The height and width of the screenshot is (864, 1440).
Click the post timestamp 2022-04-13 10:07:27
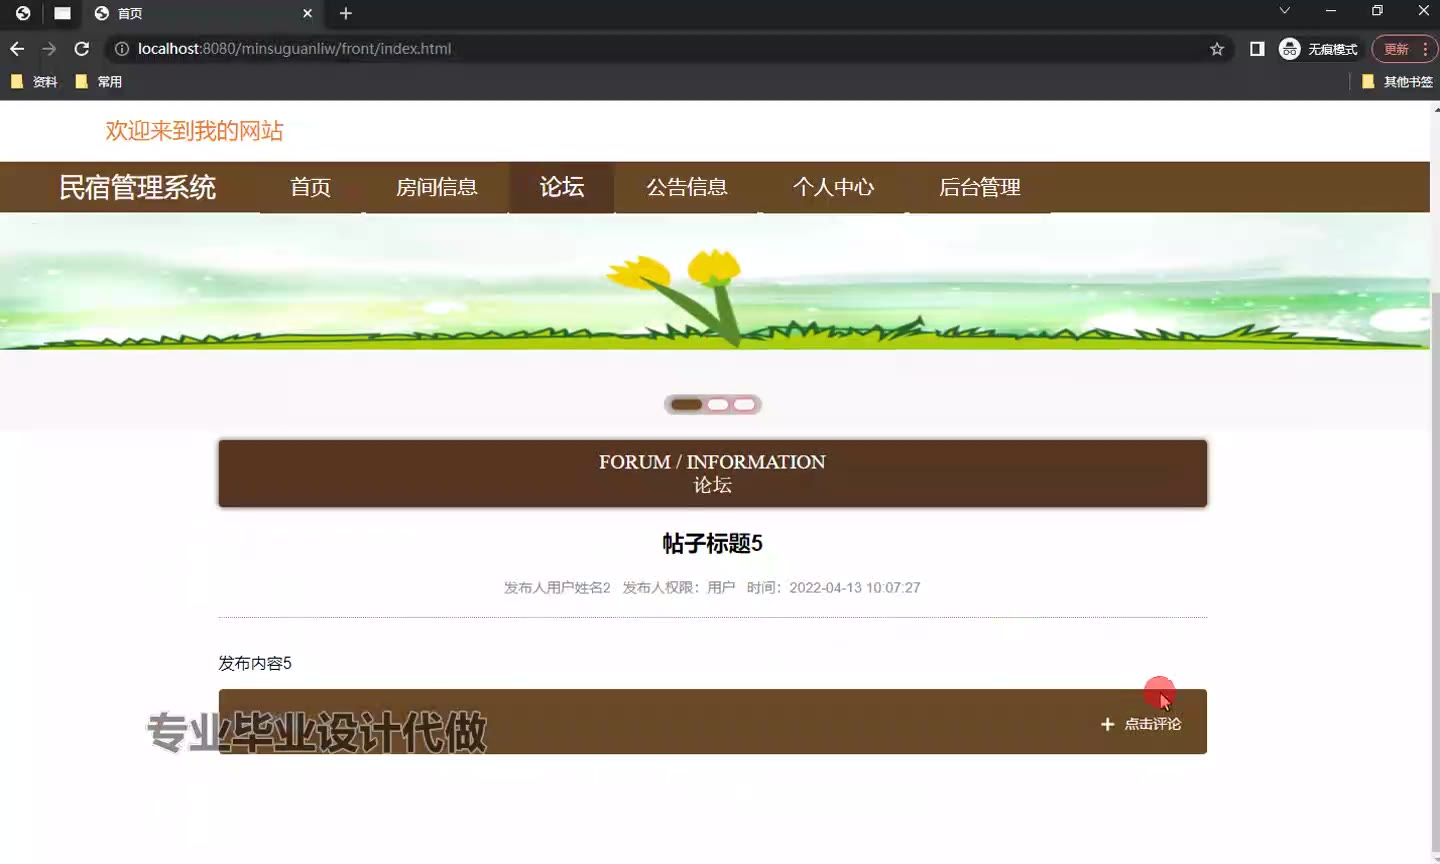855,588
